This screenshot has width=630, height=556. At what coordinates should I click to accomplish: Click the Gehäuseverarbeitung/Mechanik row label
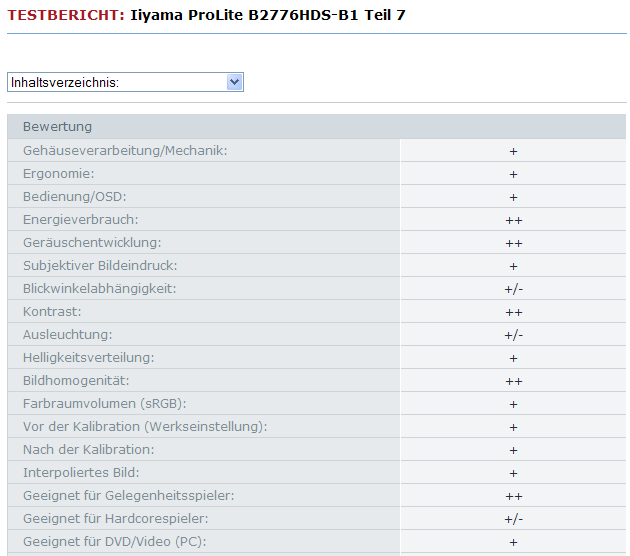[125, 151]
